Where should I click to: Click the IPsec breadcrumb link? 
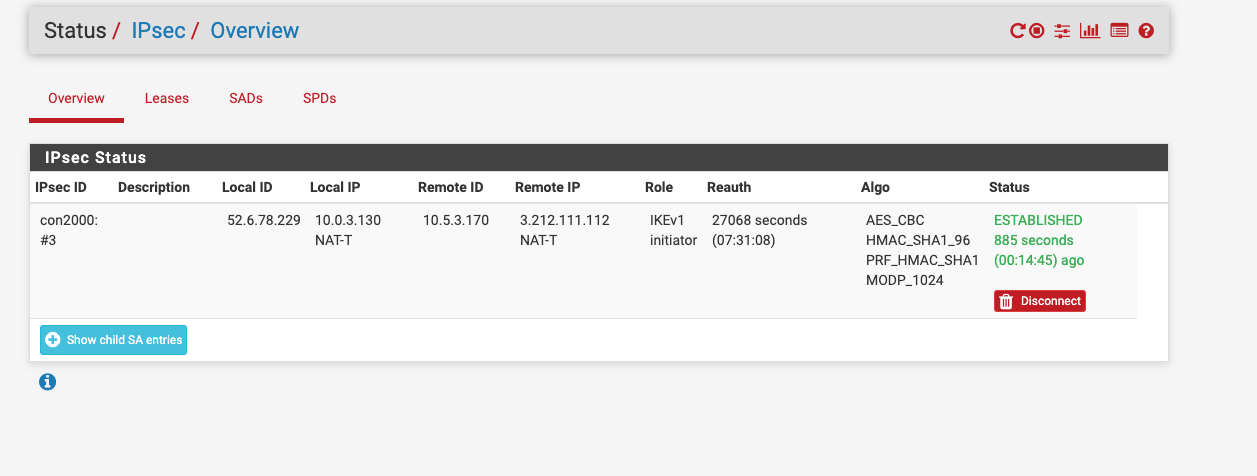(158, 30)
